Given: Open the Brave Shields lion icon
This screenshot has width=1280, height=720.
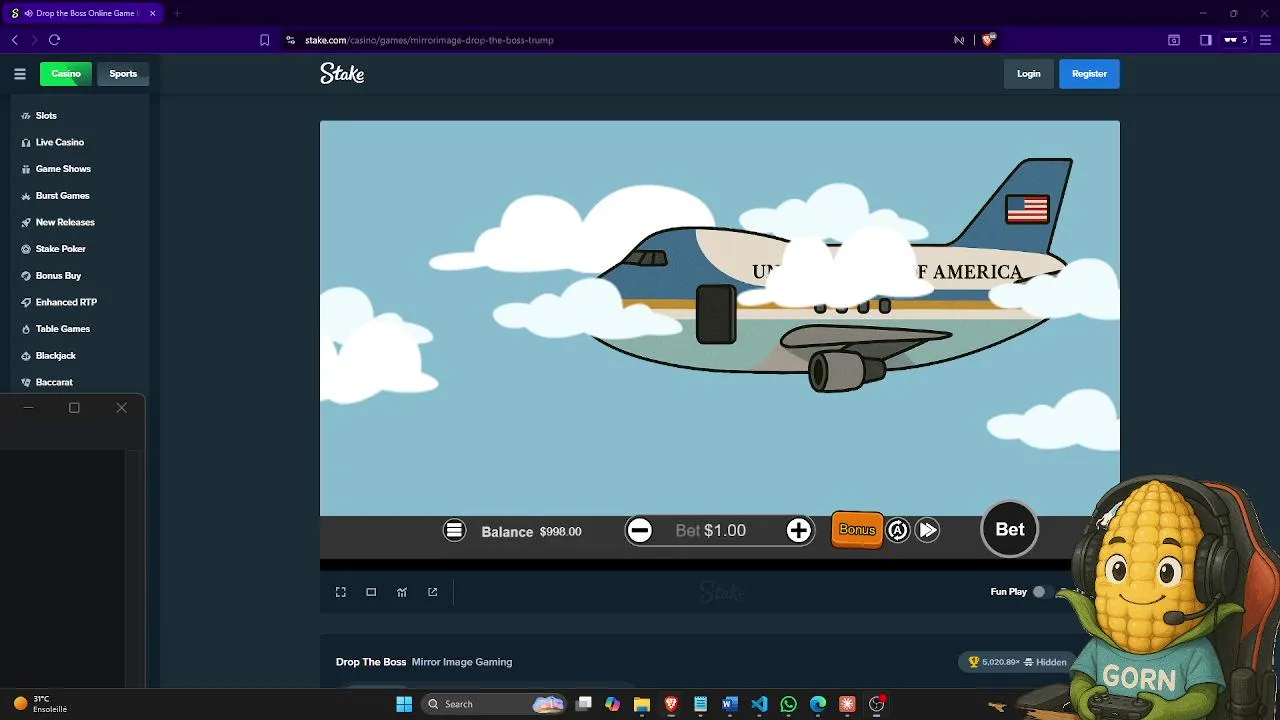Looking at the screenshot, I should [x=988, y=40].
